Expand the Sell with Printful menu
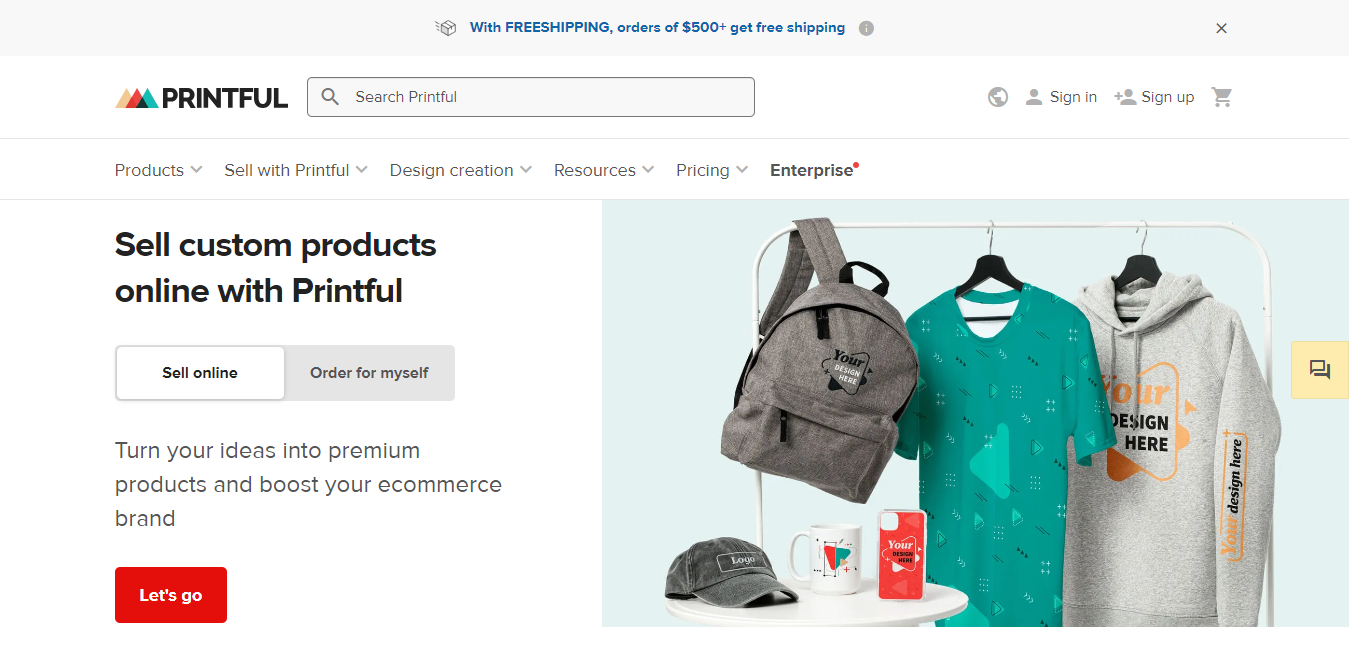This screenshot has height=649, width=1349. point(296,170)
